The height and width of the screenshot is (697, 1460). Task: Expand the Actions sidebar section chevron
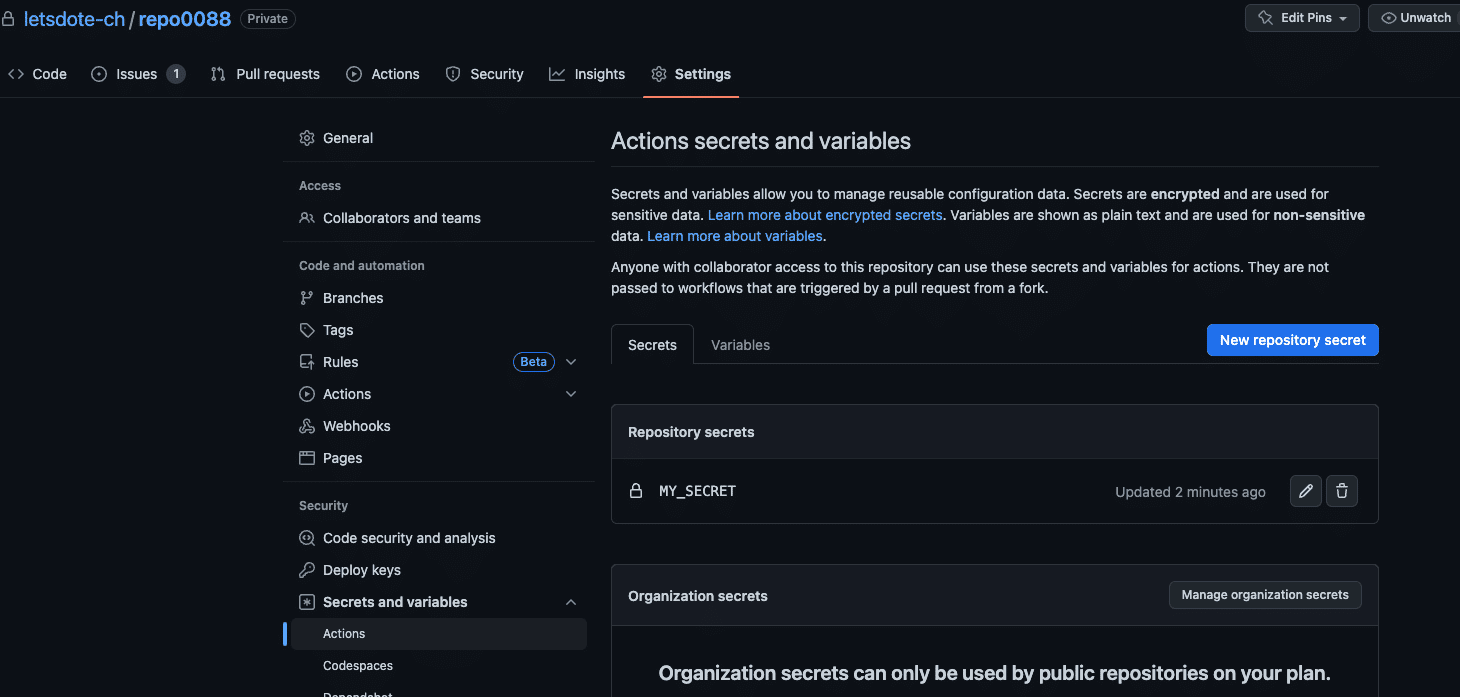tap(571, 394)
